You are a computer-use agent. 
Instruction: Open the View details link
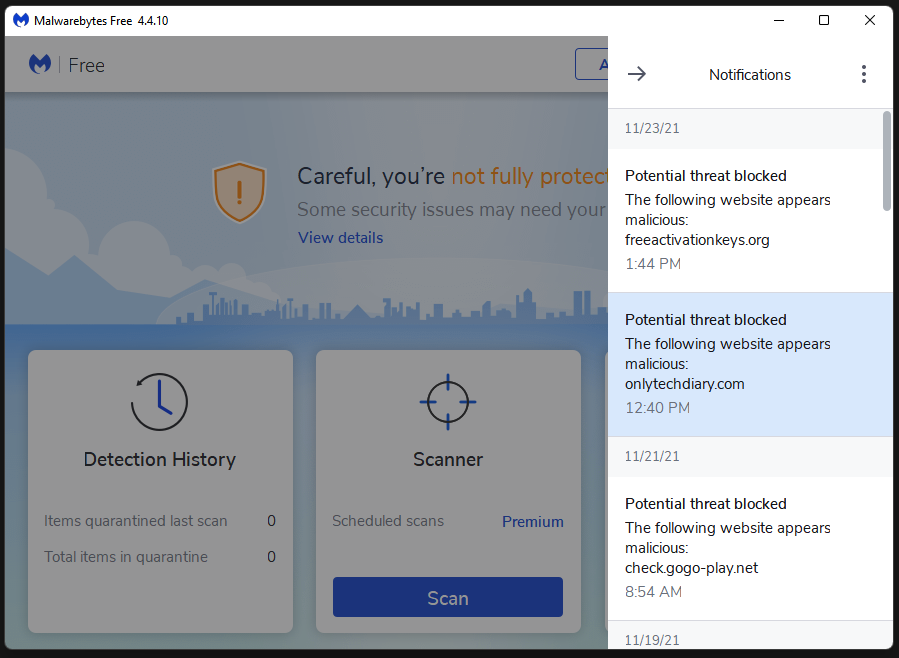(x=341, y=238)
